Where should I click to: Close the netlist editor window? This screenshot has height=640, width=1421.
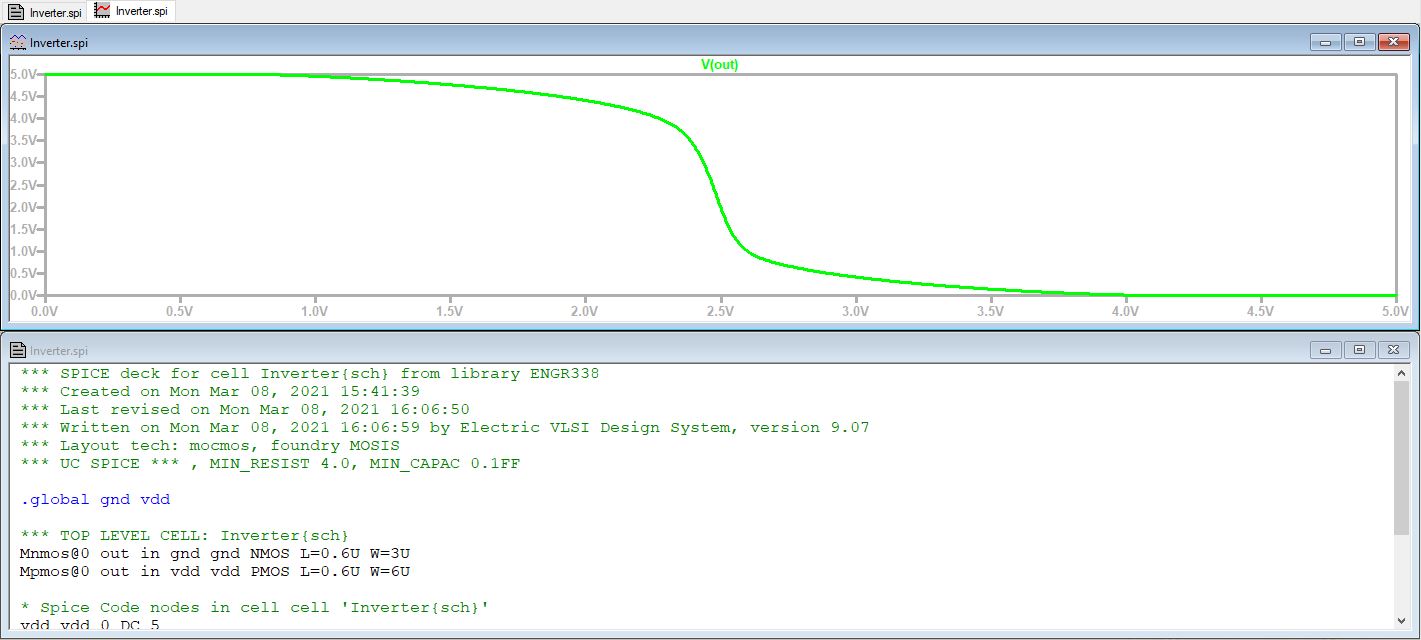[x=1393, y=350]
